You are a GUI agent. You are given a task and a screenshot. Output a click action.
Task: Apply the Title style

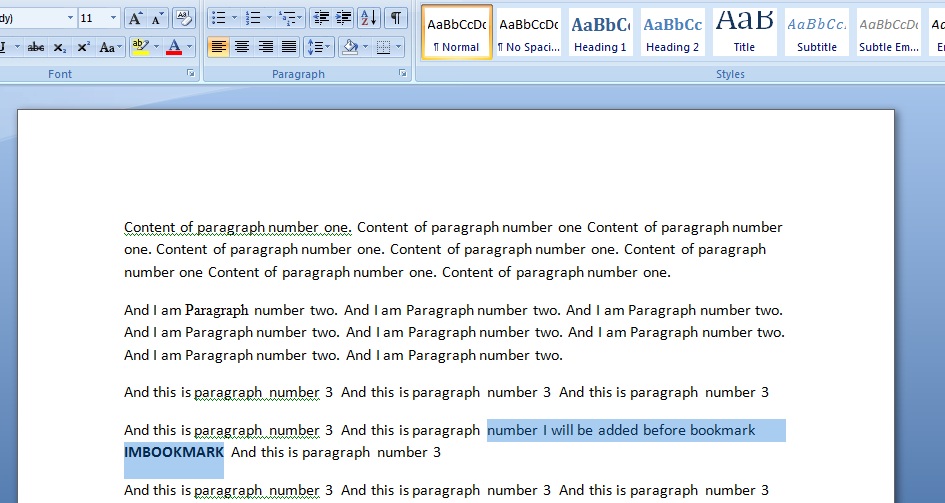pyautogui.click(x=744, y=33)
